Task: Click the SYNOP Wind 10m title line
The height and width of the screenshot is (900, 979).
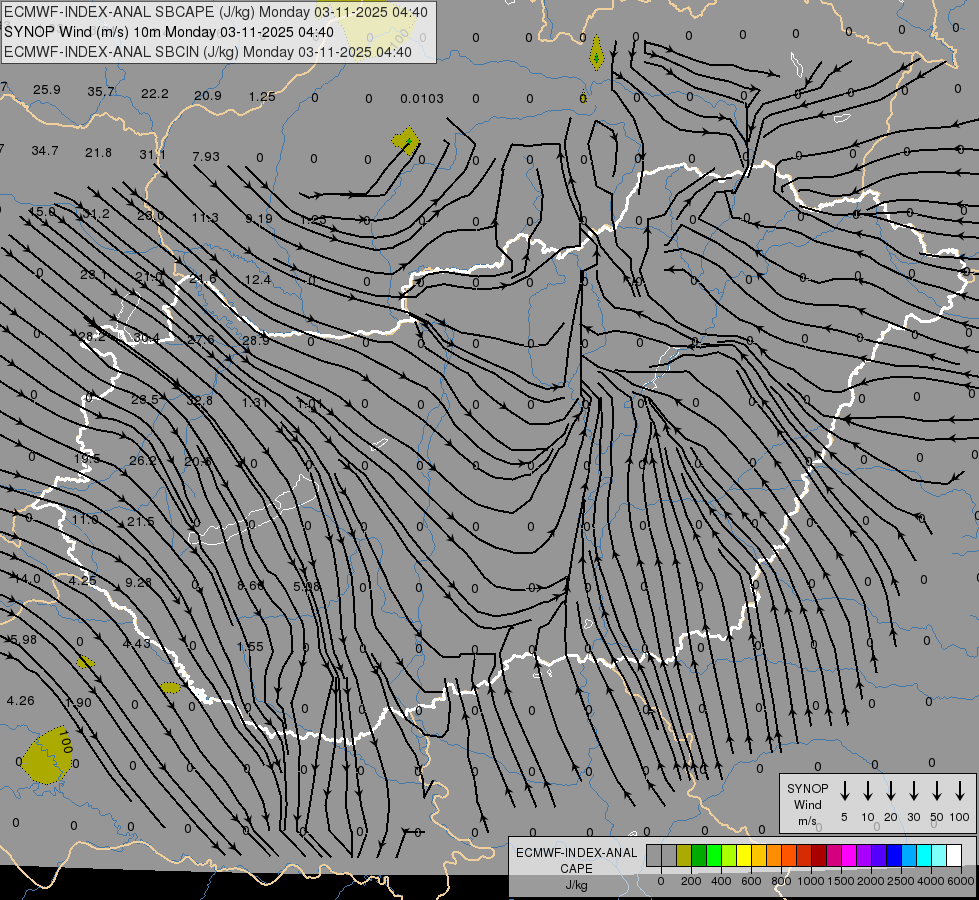Action: (x=169, y=32)
